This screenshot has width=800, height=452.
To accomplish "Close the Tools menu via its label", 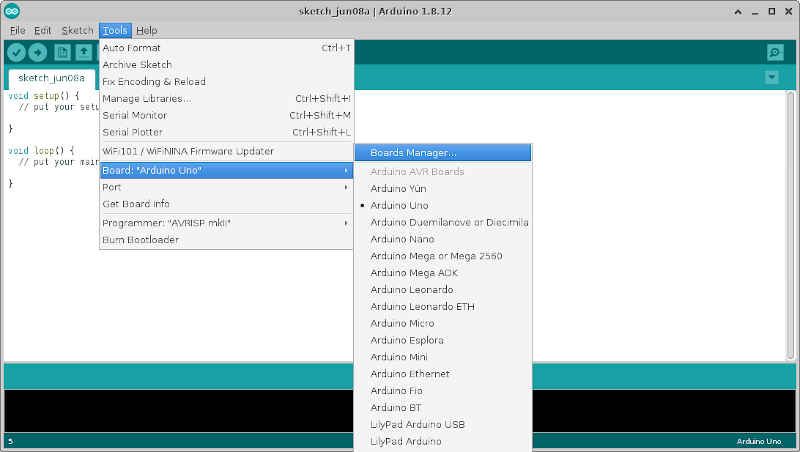I will [x=115, y=31].
